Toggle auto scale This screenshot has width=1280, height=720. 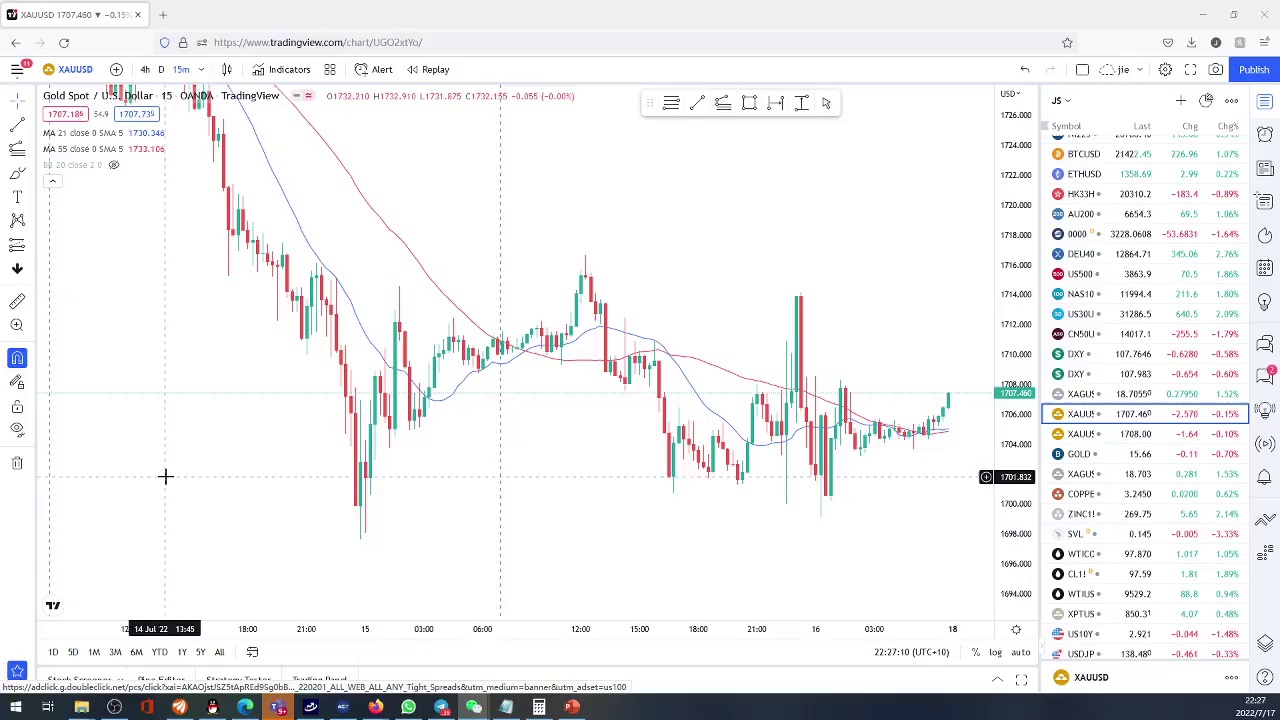1020,652
